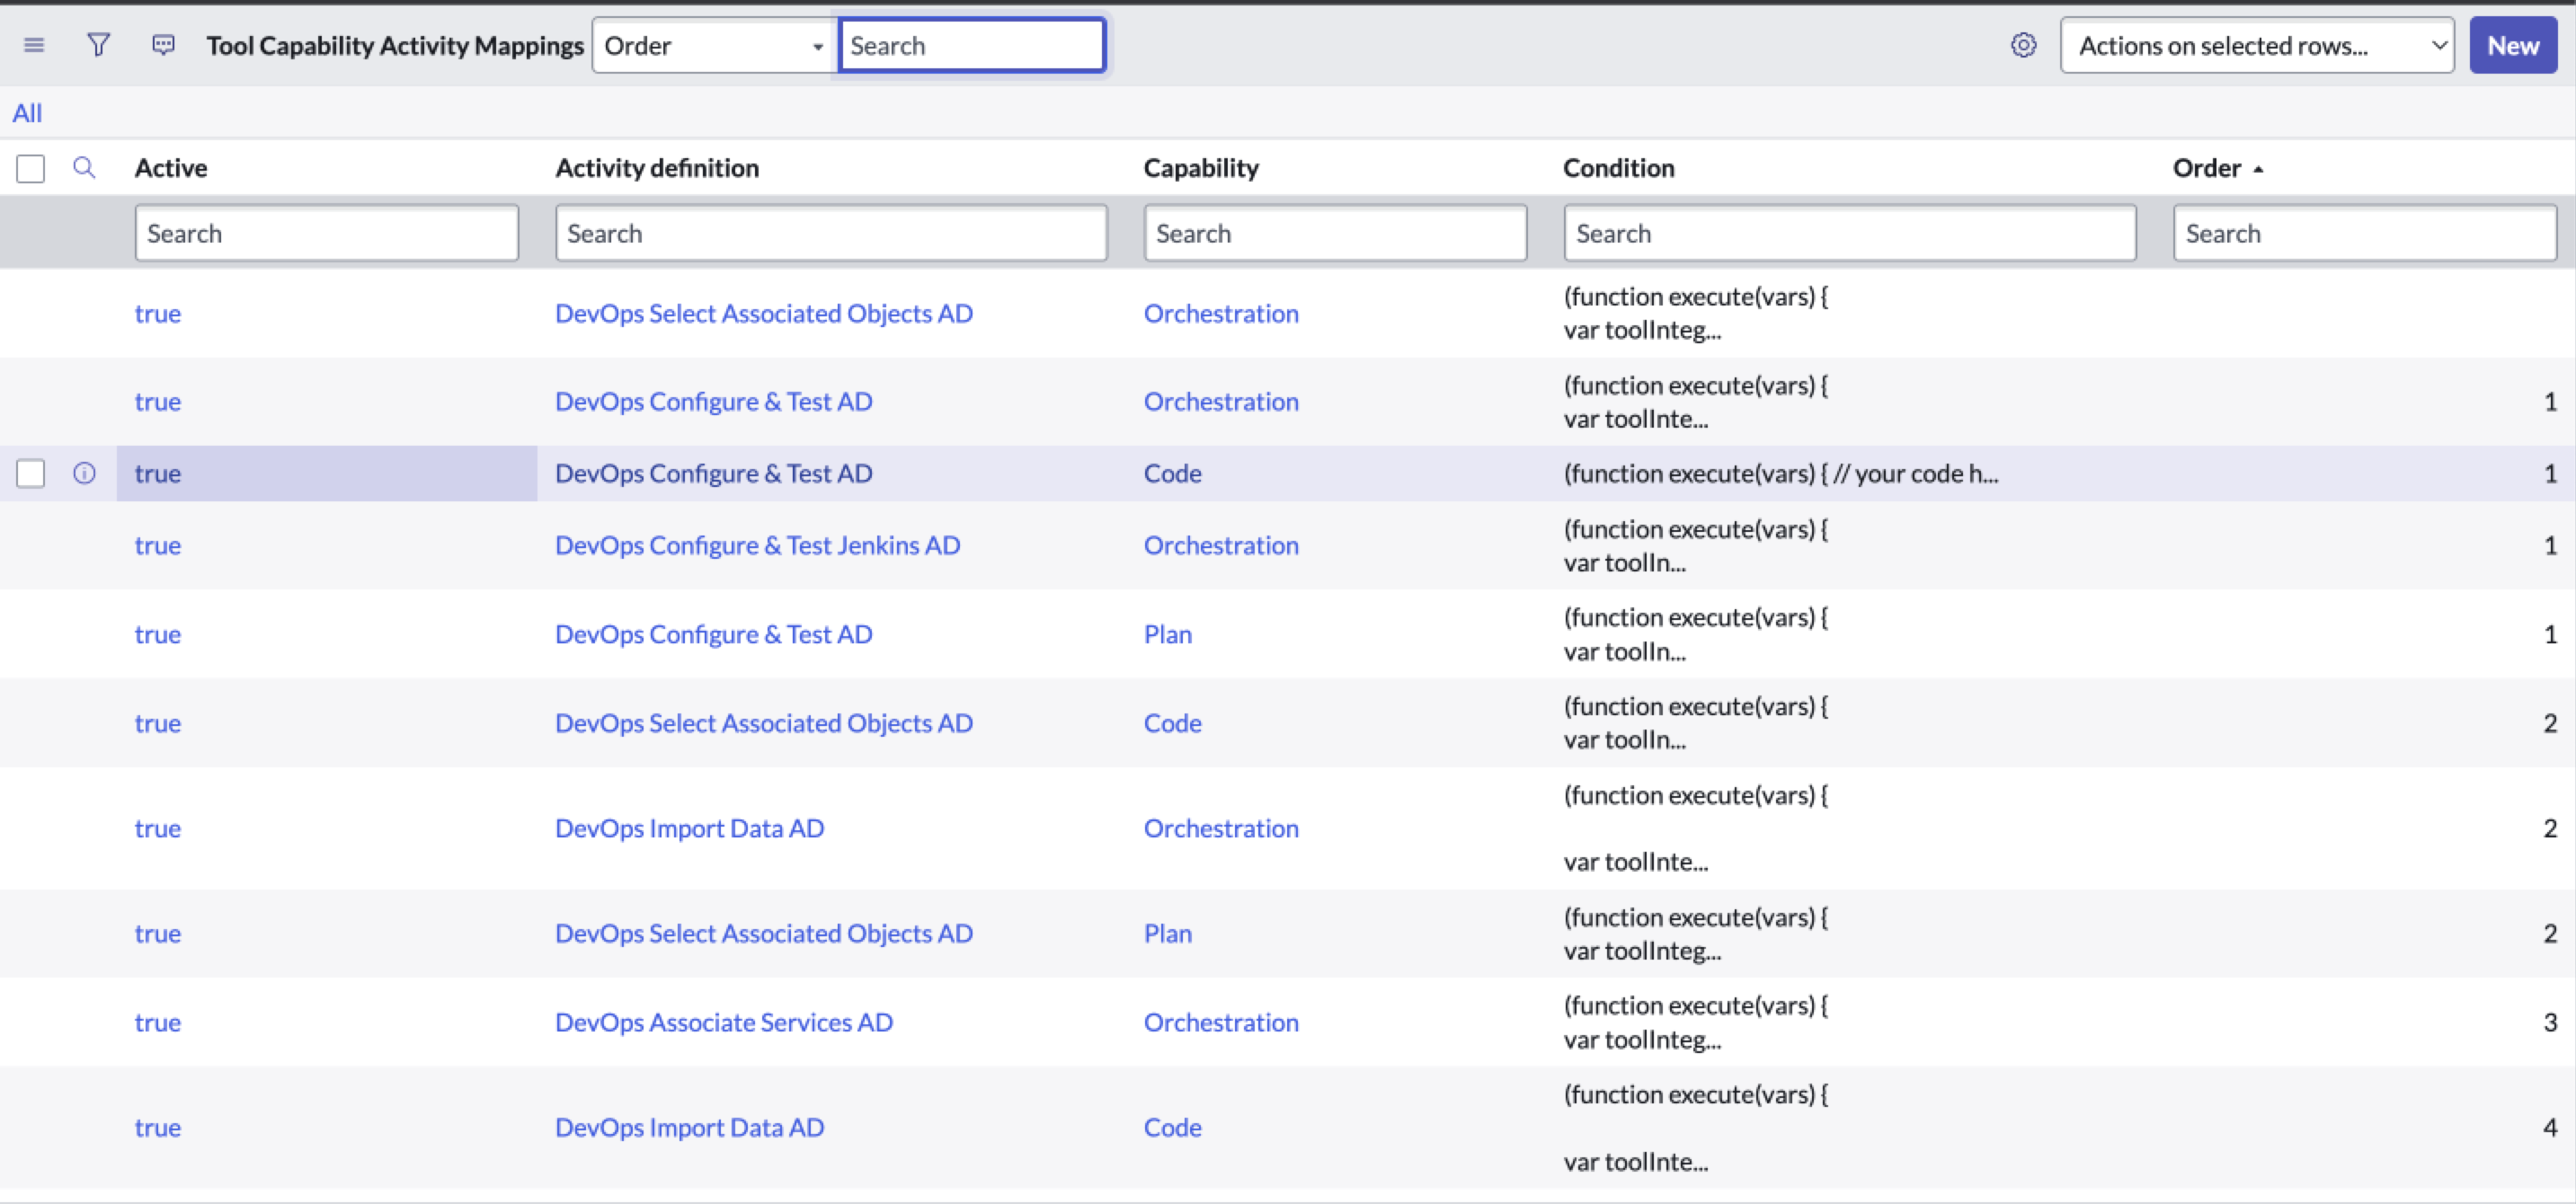Focus the top Search box

coord(972,45)
